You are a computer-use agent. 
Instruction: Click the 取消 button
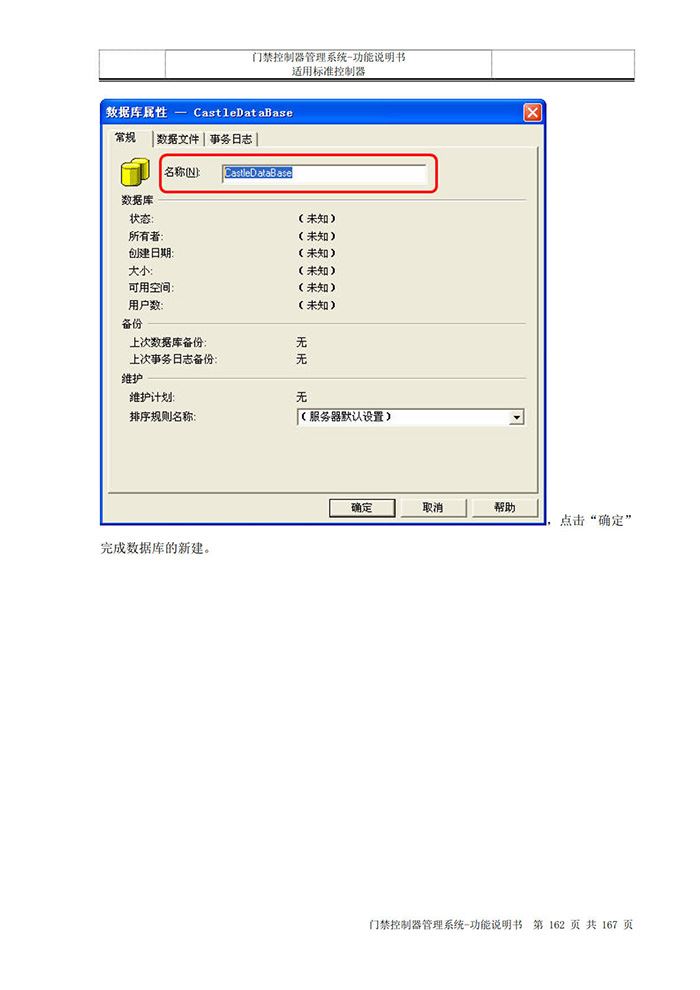[x=433, y=508]
